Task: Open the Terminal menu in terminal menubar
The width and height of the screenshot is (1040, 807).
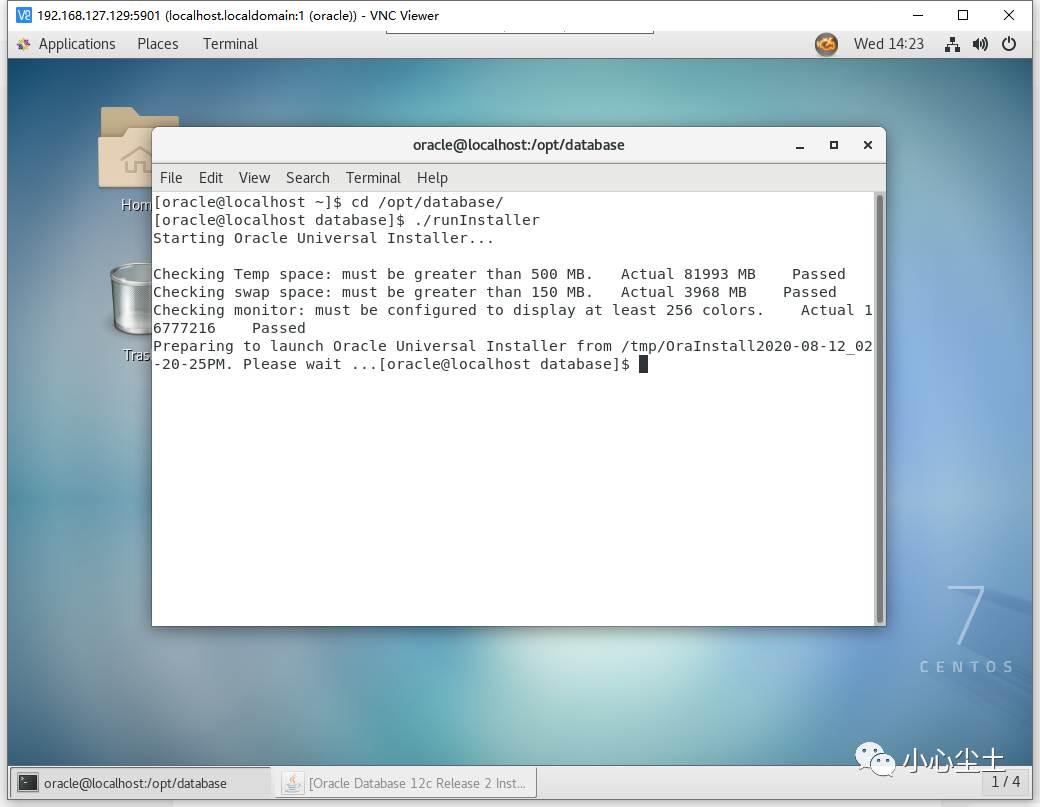Action: coord(373,178)
